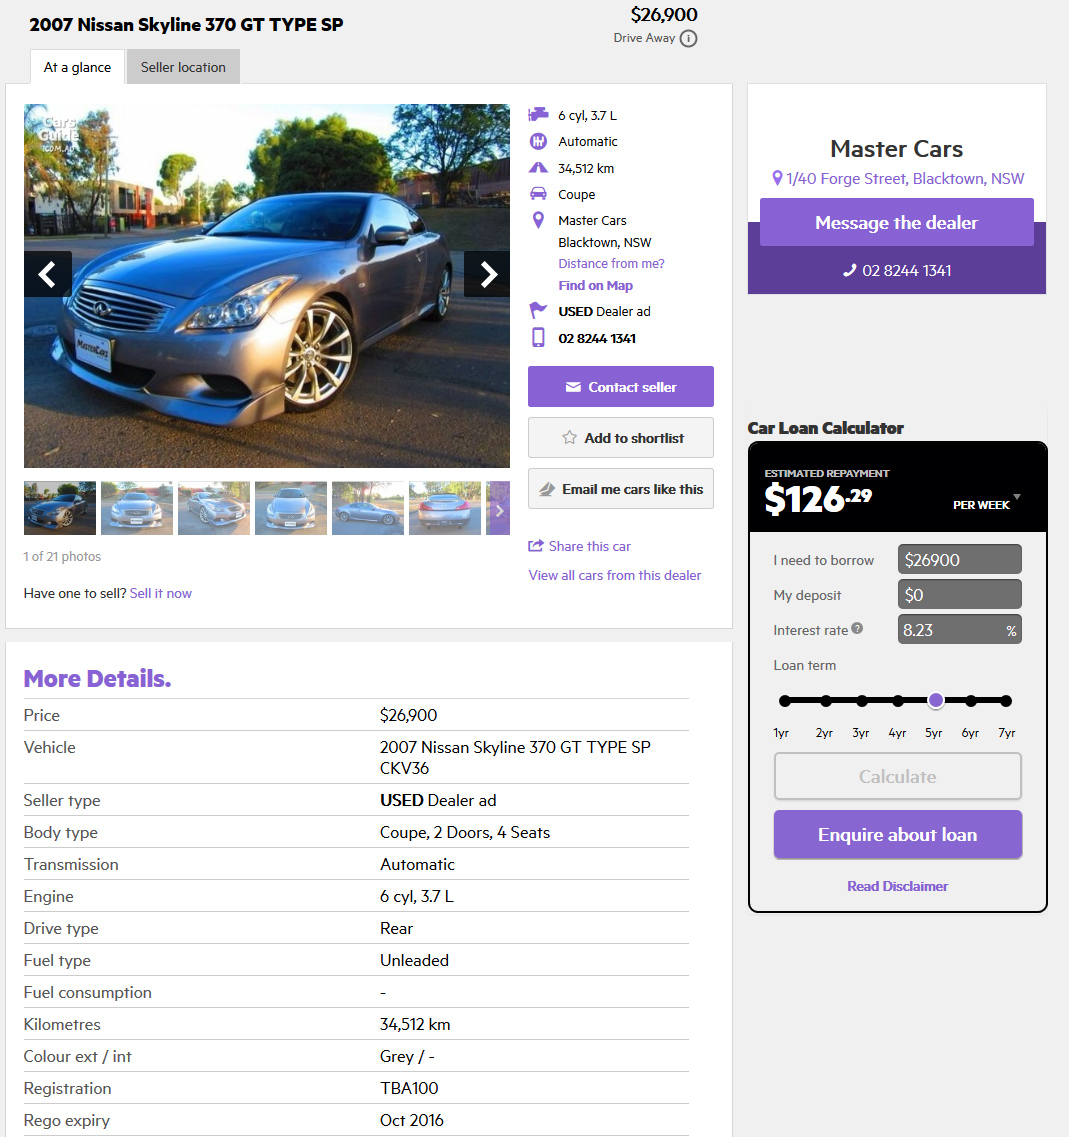Image resolution: width=1069 pixels, height=1137 pixels.
Task: Click the Registration value TBA100
Action: pos(409,1088)
